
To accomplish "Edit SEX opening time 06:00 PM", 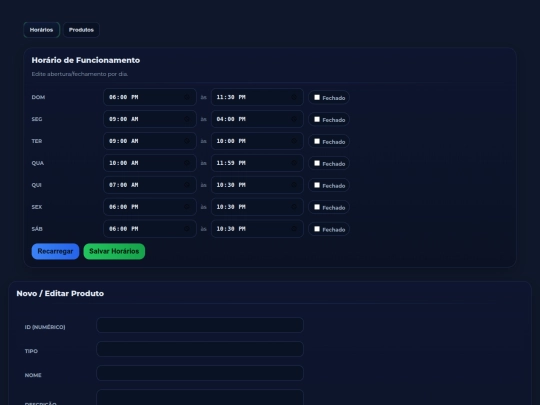I will pyautogui.click(x=150, y=207).
